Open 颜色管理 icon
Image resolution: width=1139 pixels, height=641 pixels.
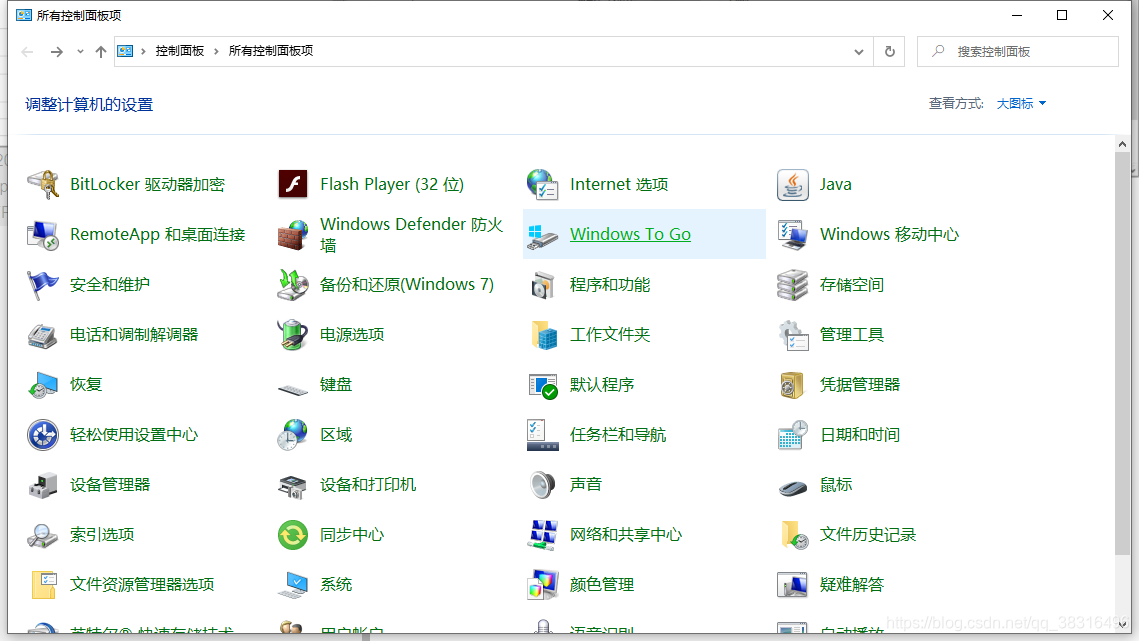click(x=543, y=585)
